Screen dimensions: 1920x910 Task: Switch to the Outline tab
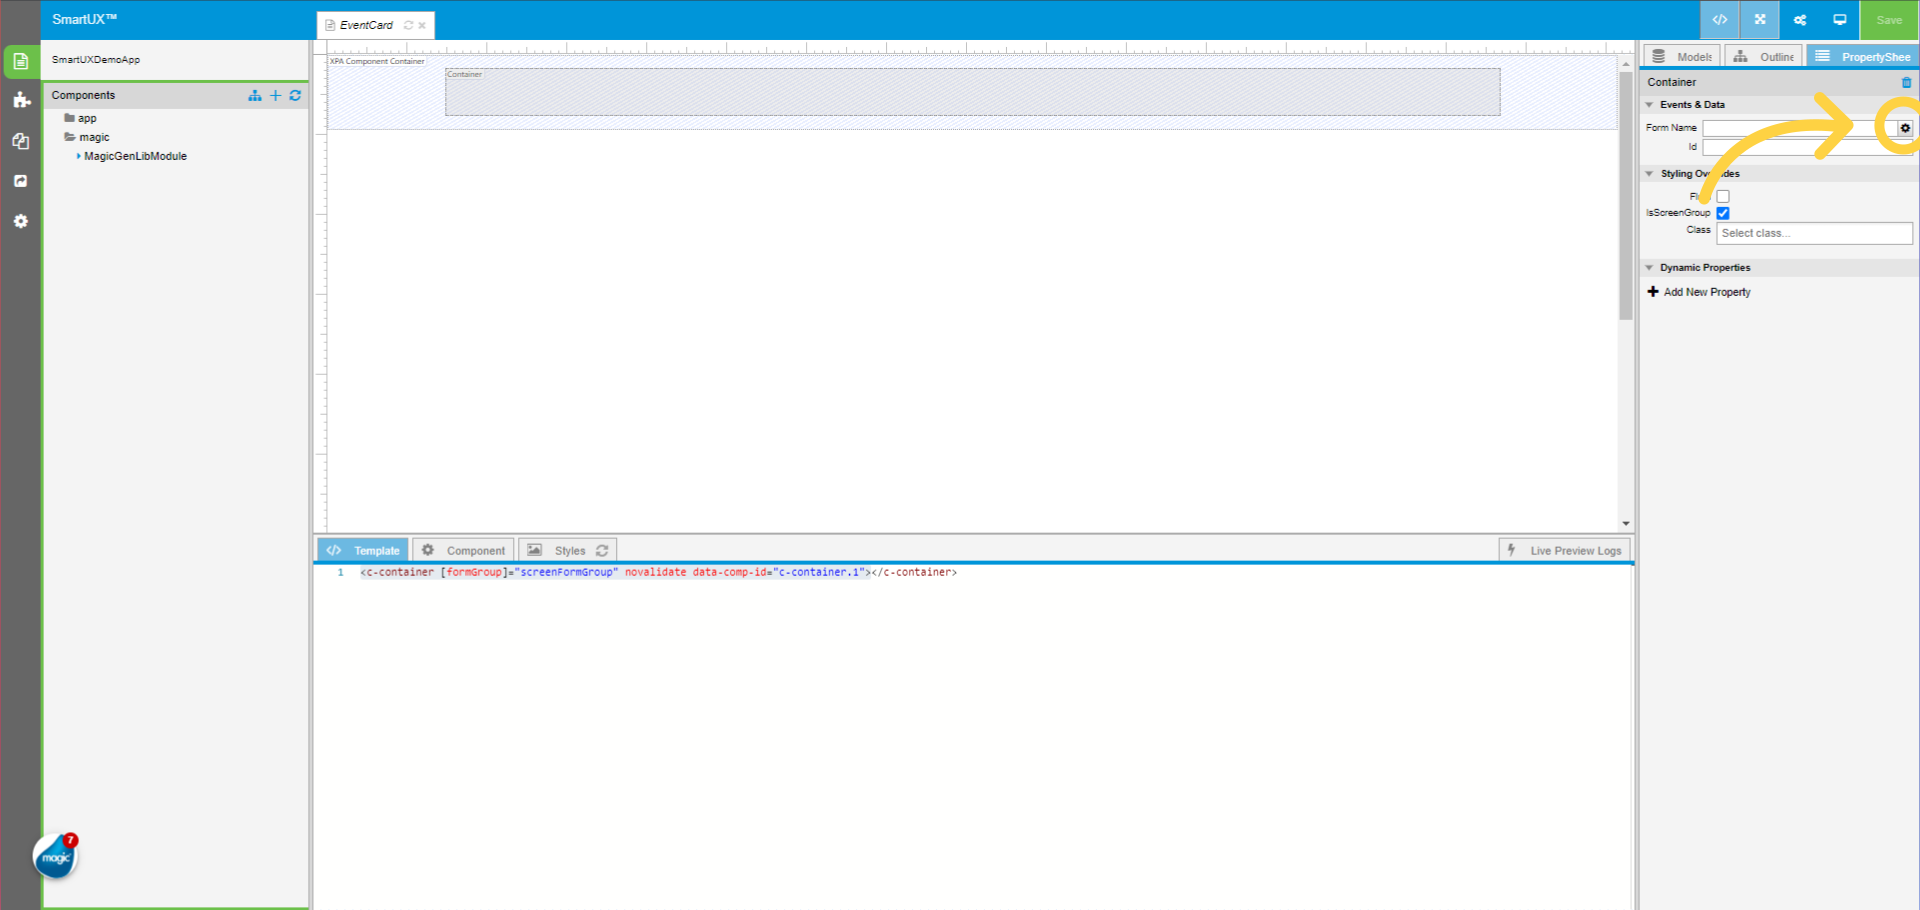click(x=1764, y=56)
